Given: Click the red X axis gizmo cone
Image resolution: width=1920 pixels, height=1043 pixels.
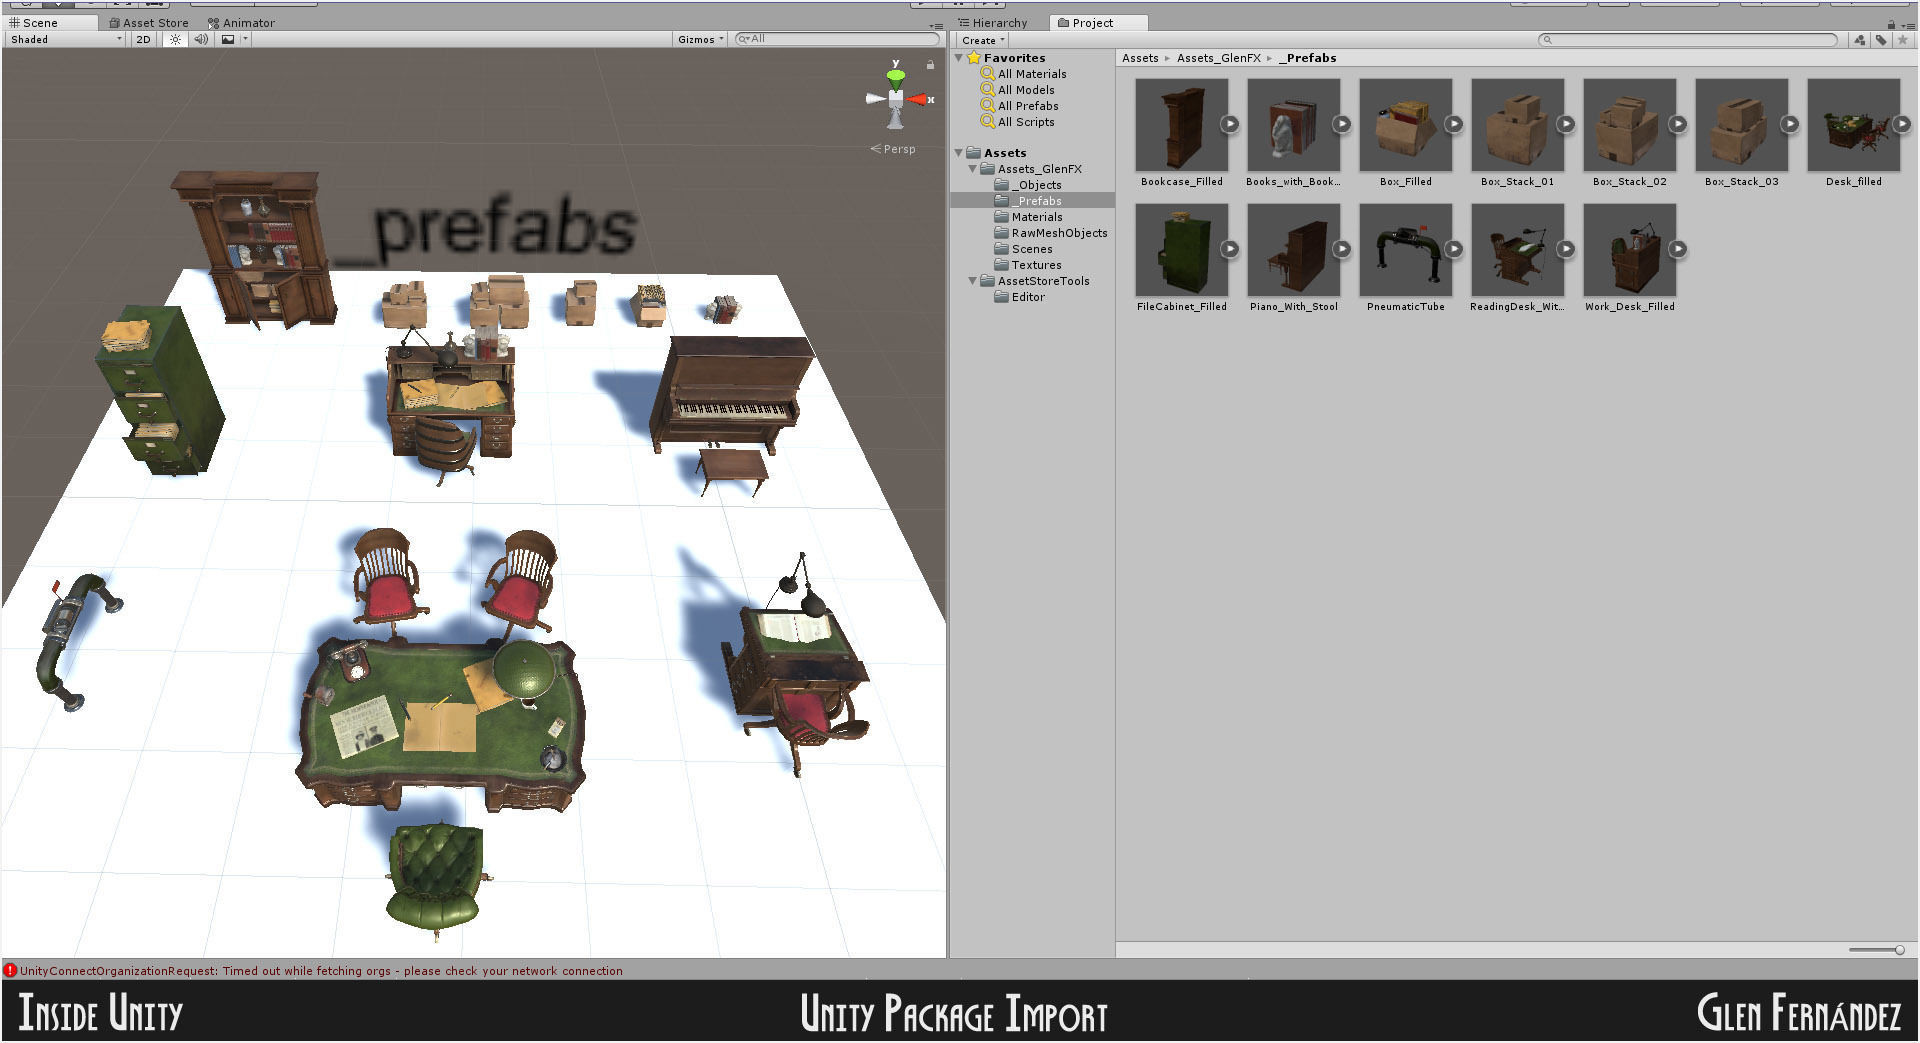Looking at the screenshot, I should [917, 99].
